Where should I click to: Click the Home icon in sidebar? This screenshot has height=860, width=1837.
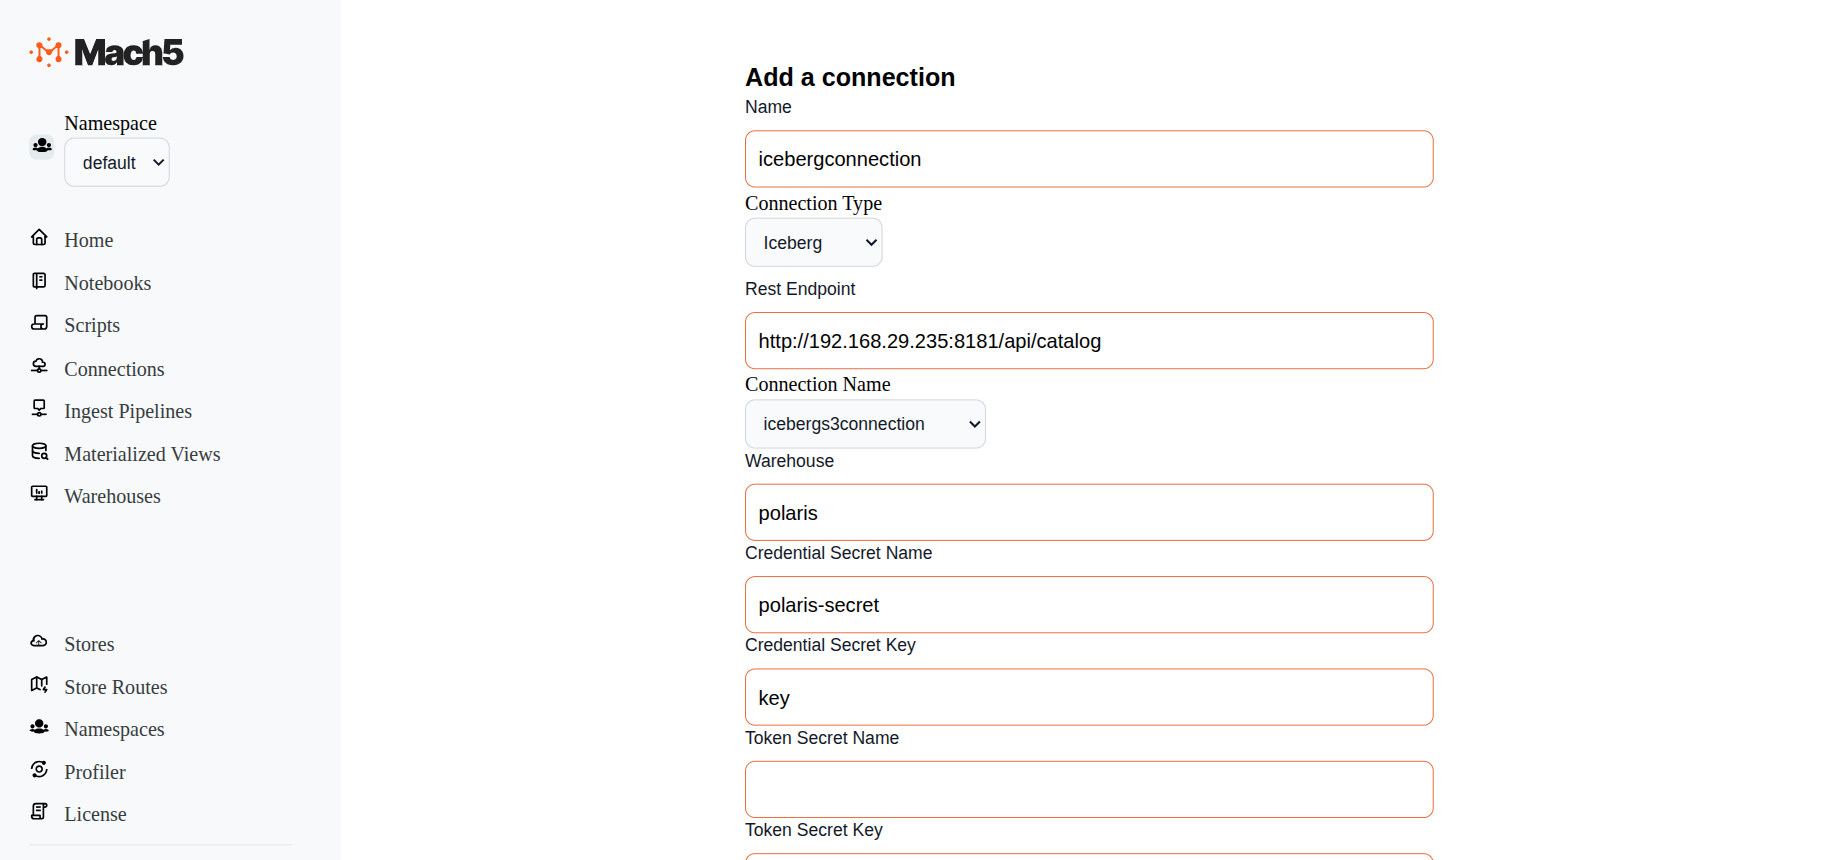coord(40,238)
